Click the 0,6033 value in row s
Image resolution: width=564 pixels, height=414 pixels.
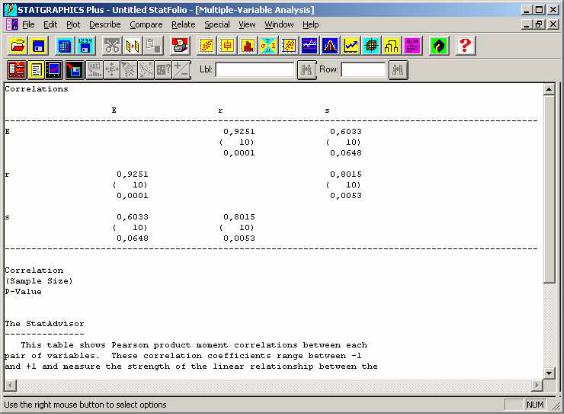(132, 217)
